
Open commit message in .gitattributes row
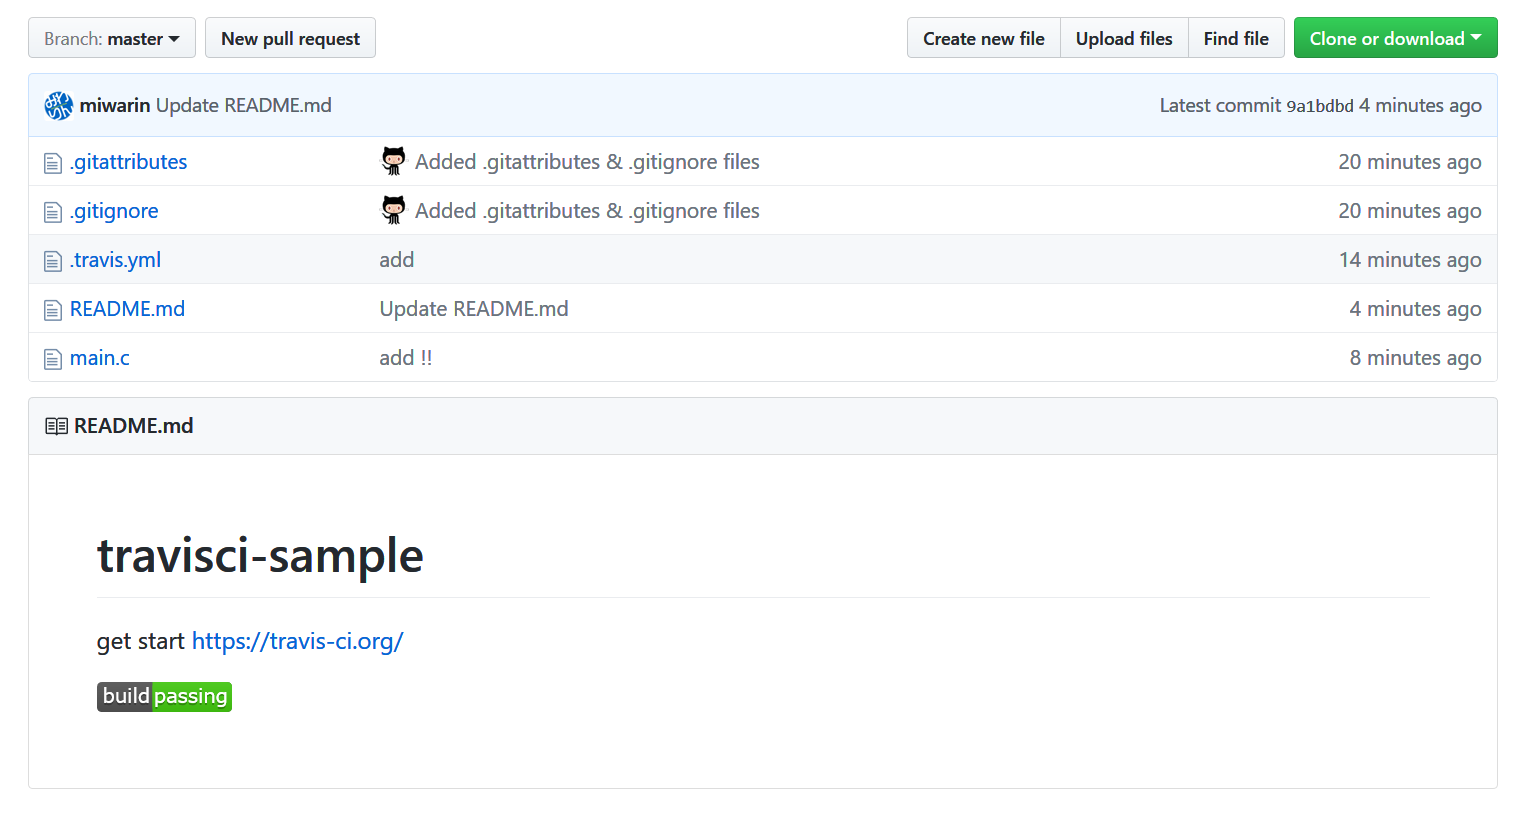coord(587,162)
